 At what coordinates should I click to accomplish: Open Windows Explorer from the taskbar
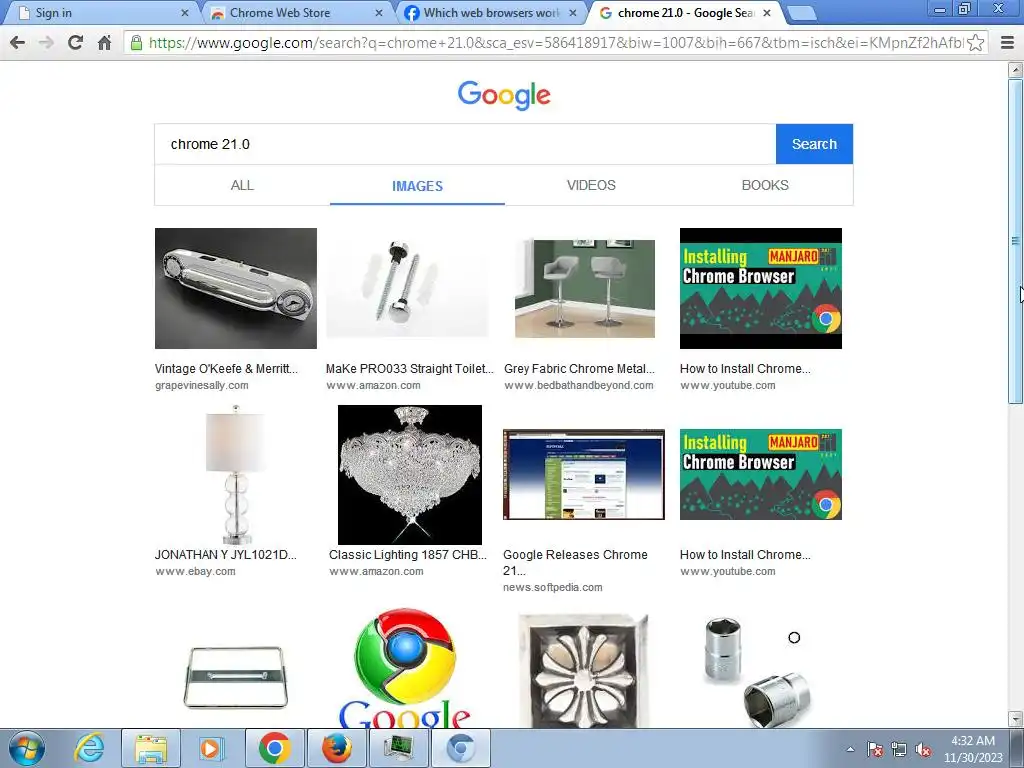[151, 748]
